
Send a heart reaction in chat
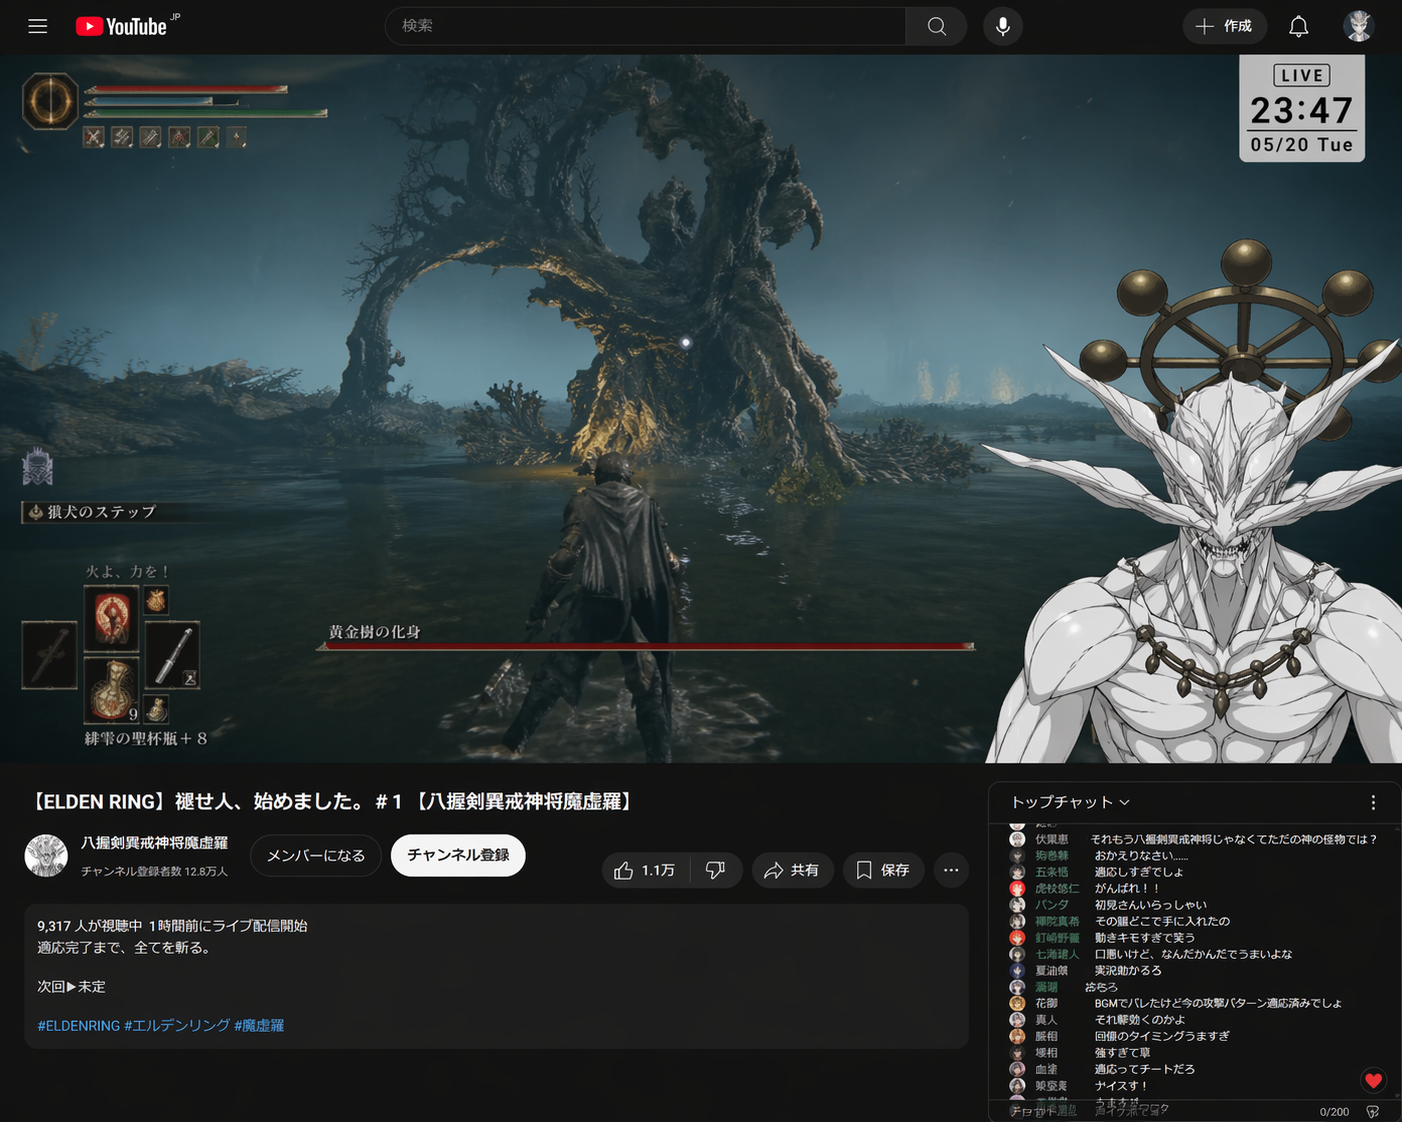pyautogui.click(x=1373, y=1080)
